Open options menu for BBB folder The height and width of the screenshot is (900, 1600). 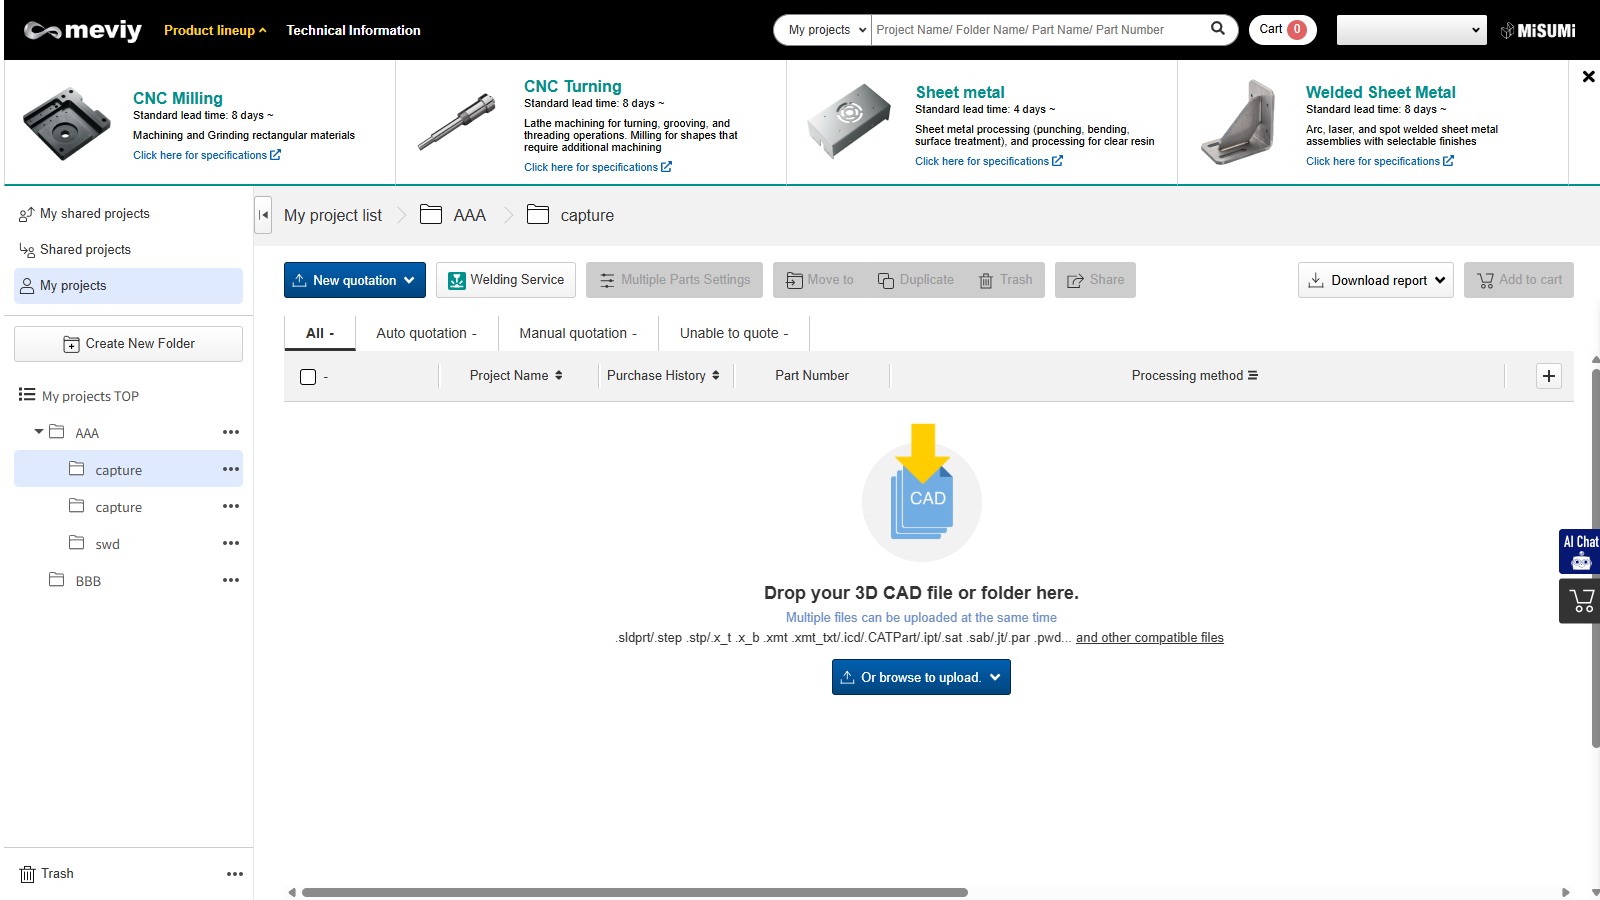click(231, 580)
